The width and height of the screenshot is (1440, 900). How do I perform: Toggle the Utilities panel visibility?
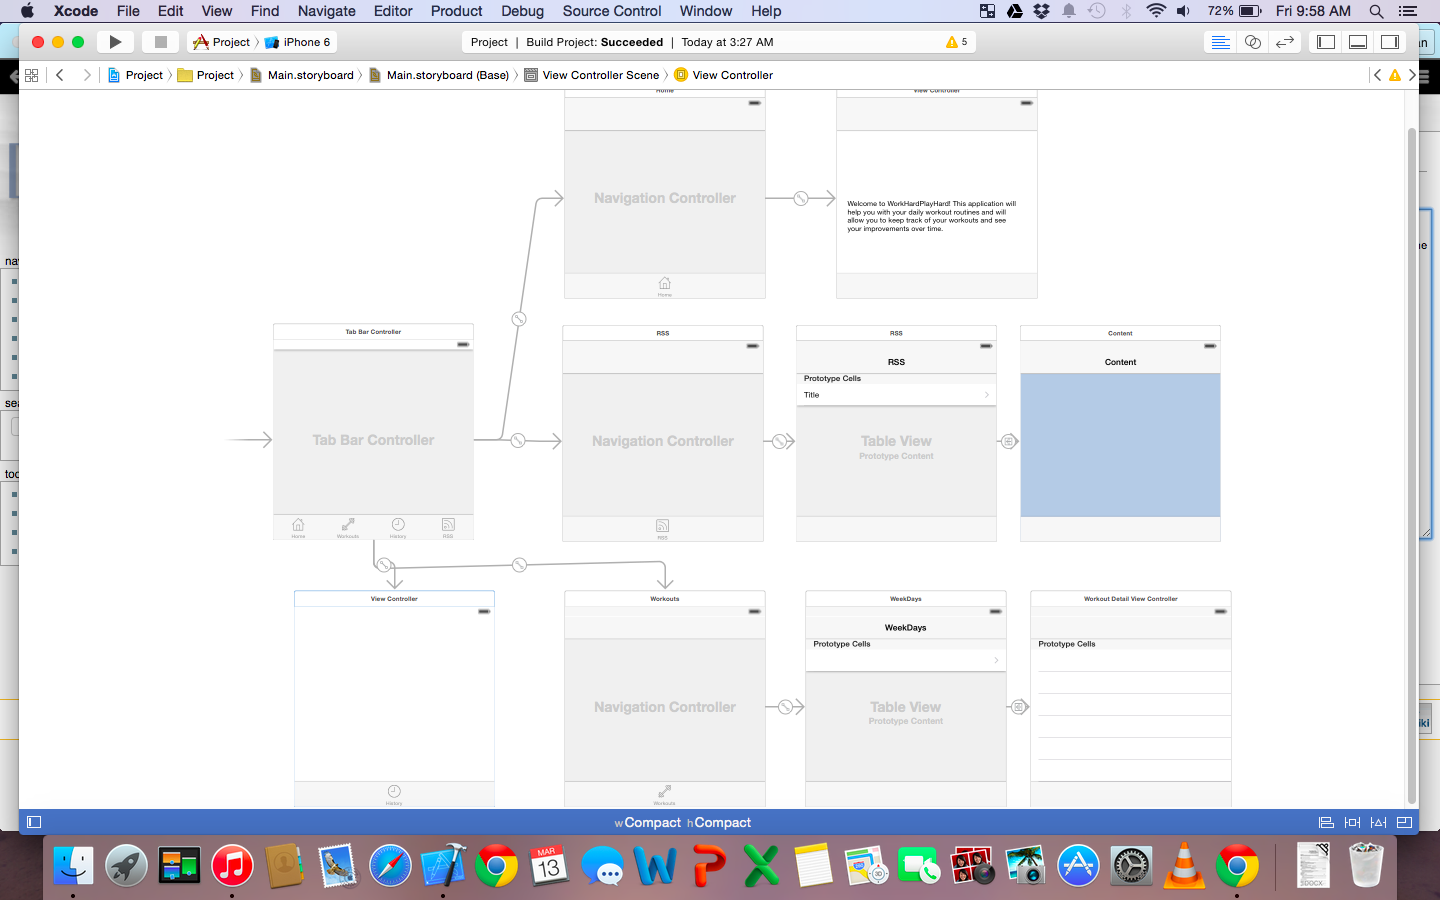click(x=1390, y=42)
